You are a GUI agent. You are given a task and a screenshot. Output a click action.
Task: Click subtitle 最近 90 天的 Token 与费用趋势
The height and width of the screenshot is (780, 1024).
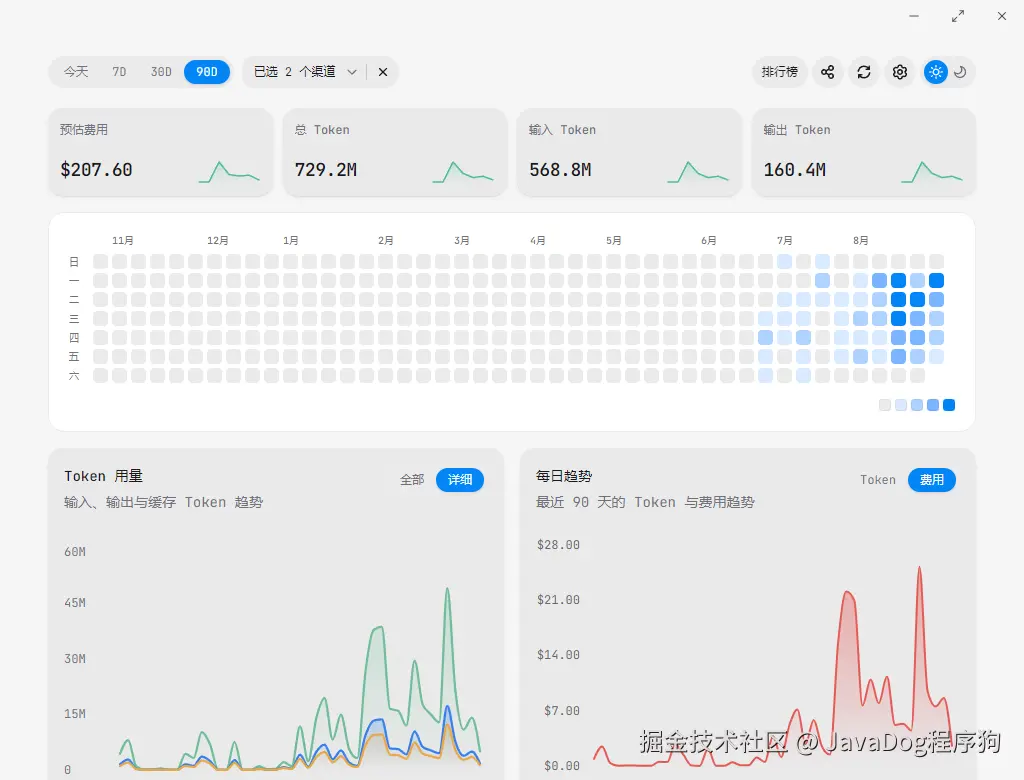click(645, 502)
